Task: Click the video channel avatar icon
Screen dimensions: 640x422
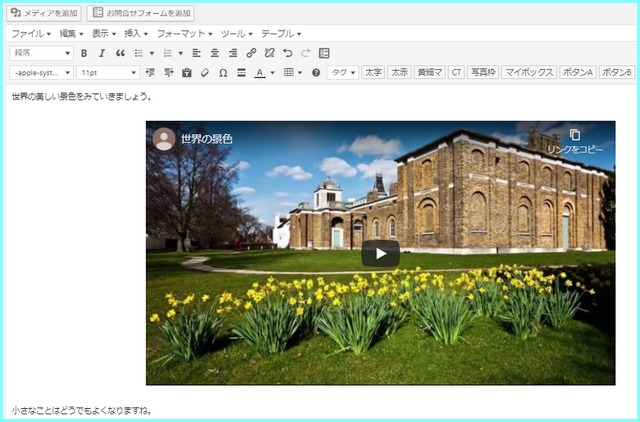Action: [x=164, y=139]
